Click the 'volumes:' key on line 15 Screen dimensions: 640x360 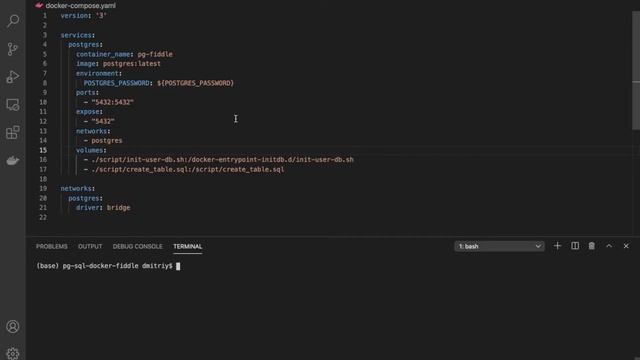click(x=91, y=150)
